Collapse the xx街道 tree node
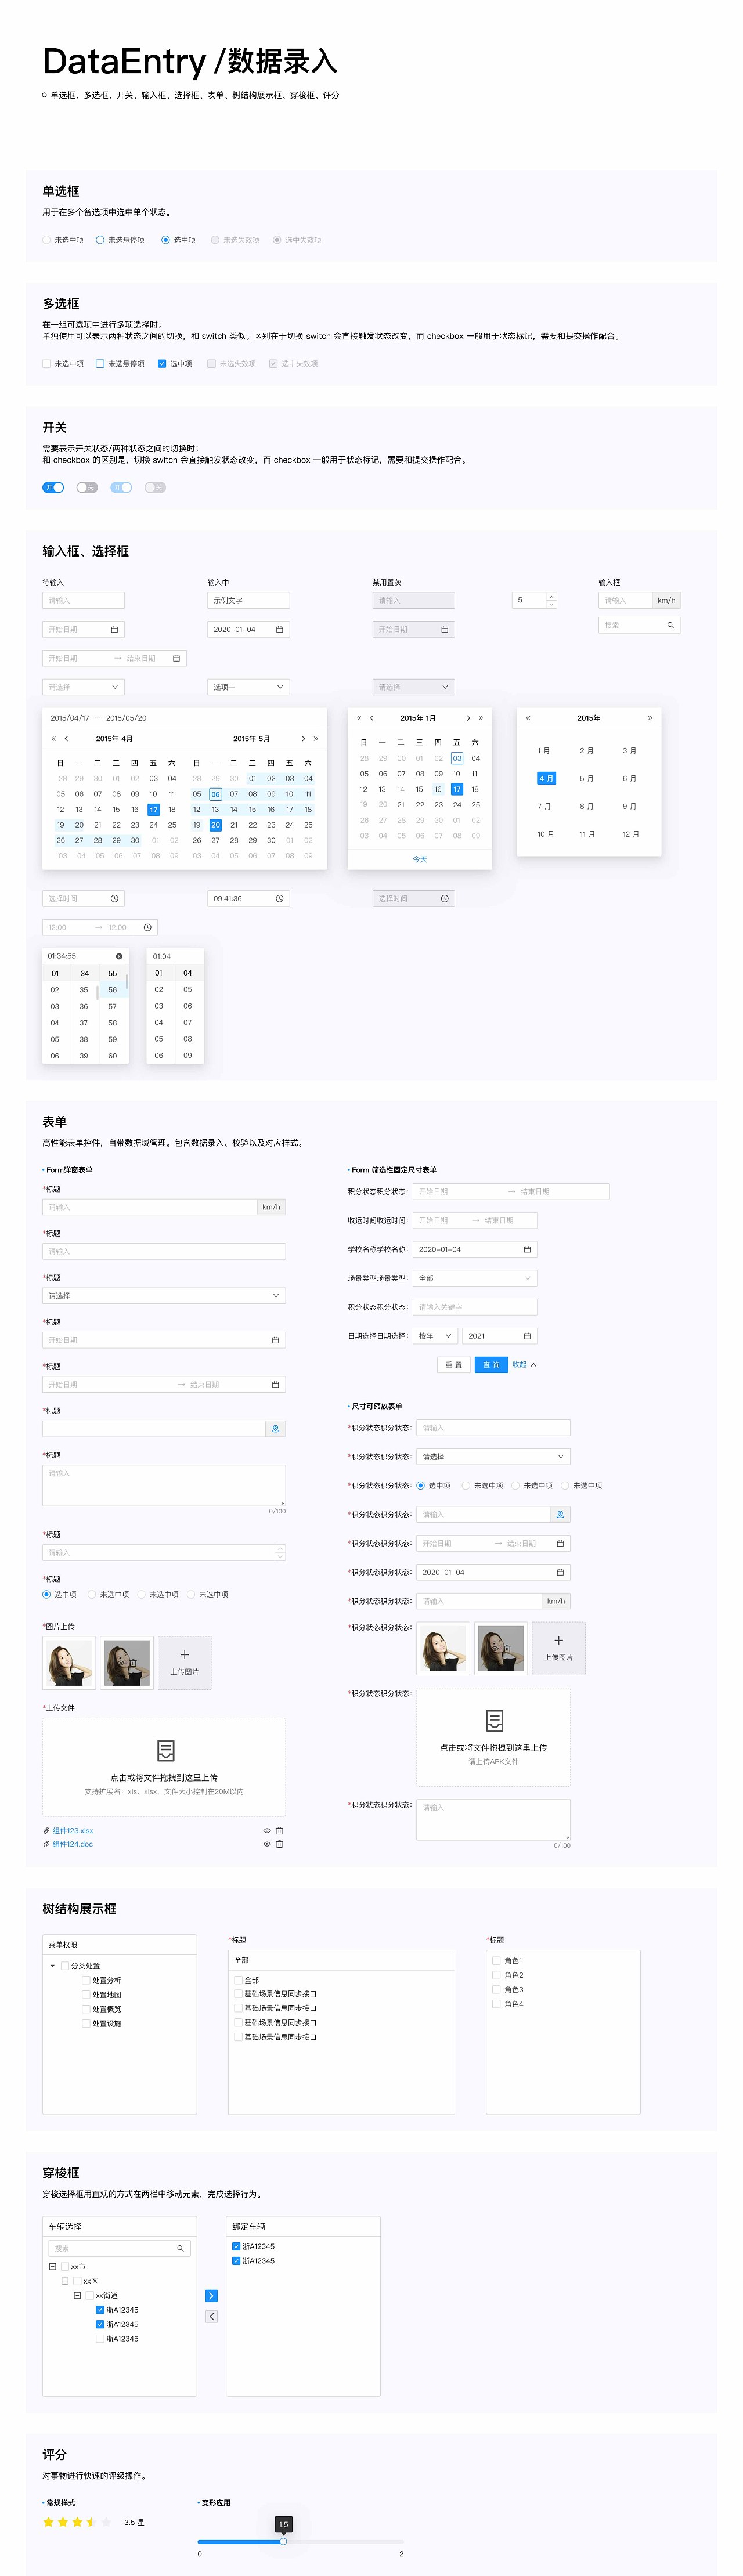Image resolution: width=743 pixels, height=2576 pixels. [x=77, y=2296]
